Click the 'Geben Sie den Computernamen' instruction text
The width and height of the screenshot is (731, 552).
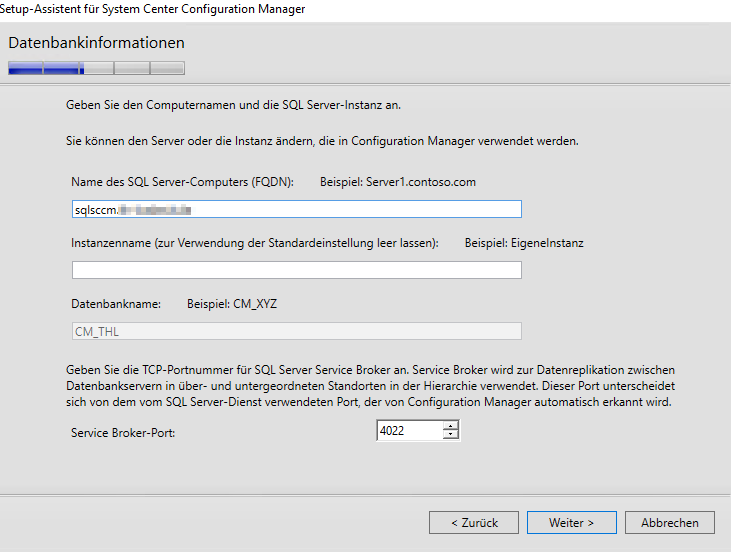233,105
